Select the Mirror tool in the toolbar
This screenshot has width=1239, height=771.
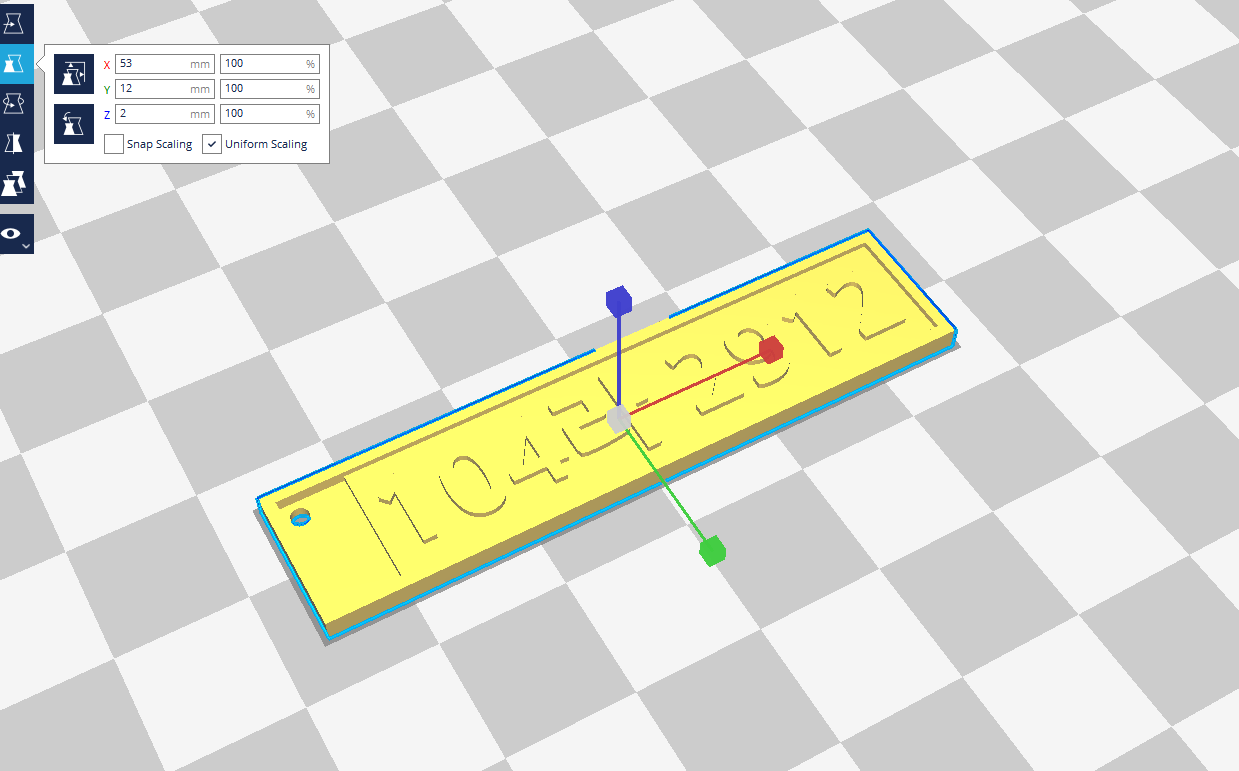click(x=14, y=143)
